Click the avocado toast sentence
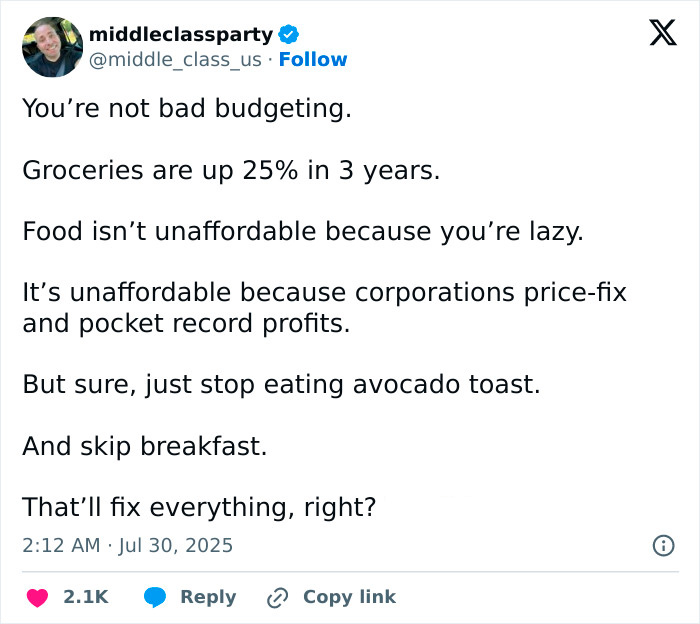700x624 pixels. 280,384
